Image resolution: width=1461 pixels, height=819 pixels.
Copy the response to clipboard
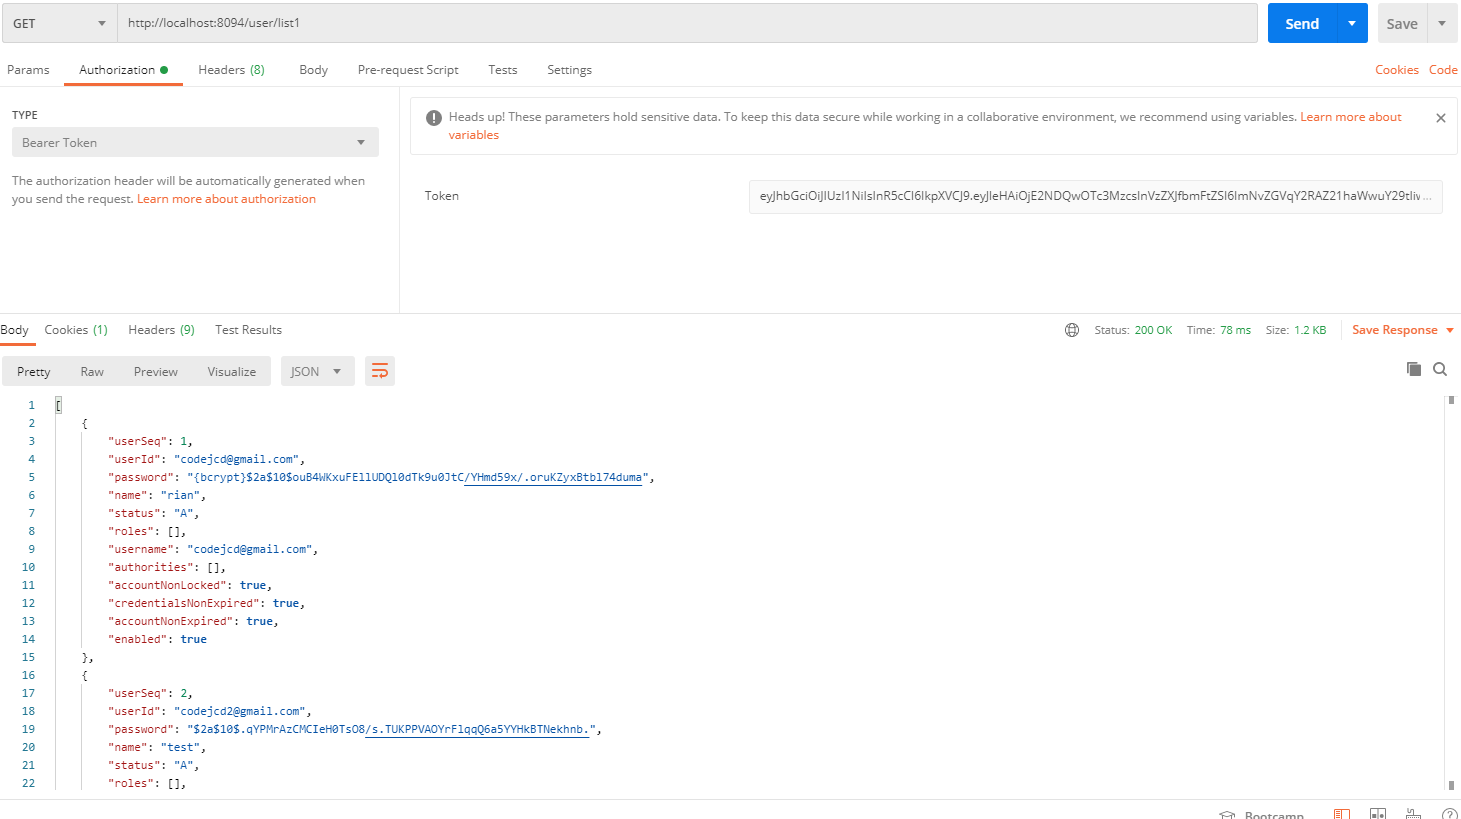click(1414, 369)
